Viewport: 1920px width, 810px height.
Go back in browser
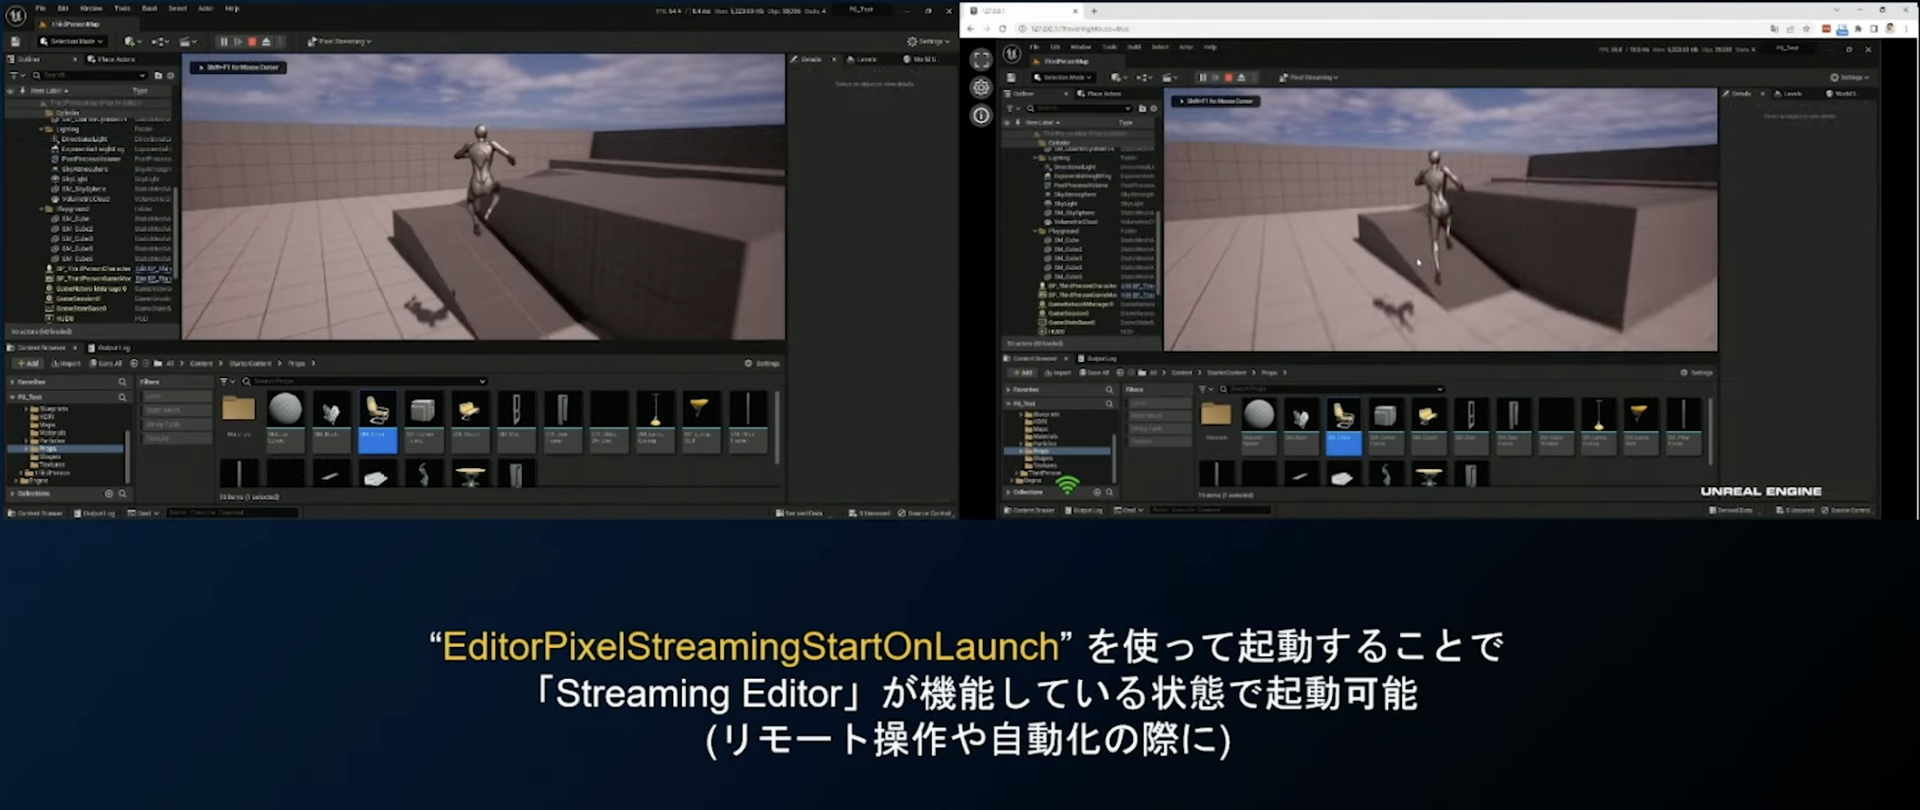[x=971, y=29]
